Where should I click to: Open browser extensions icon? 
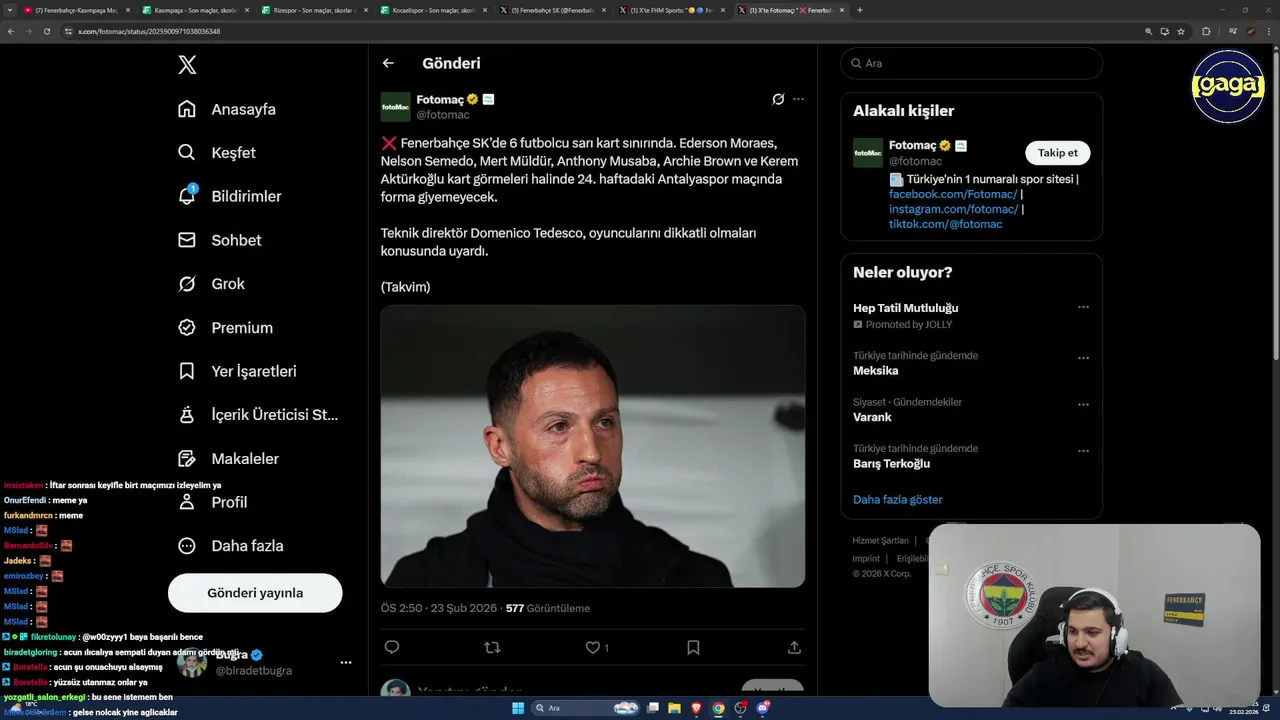pos(1206,31)
